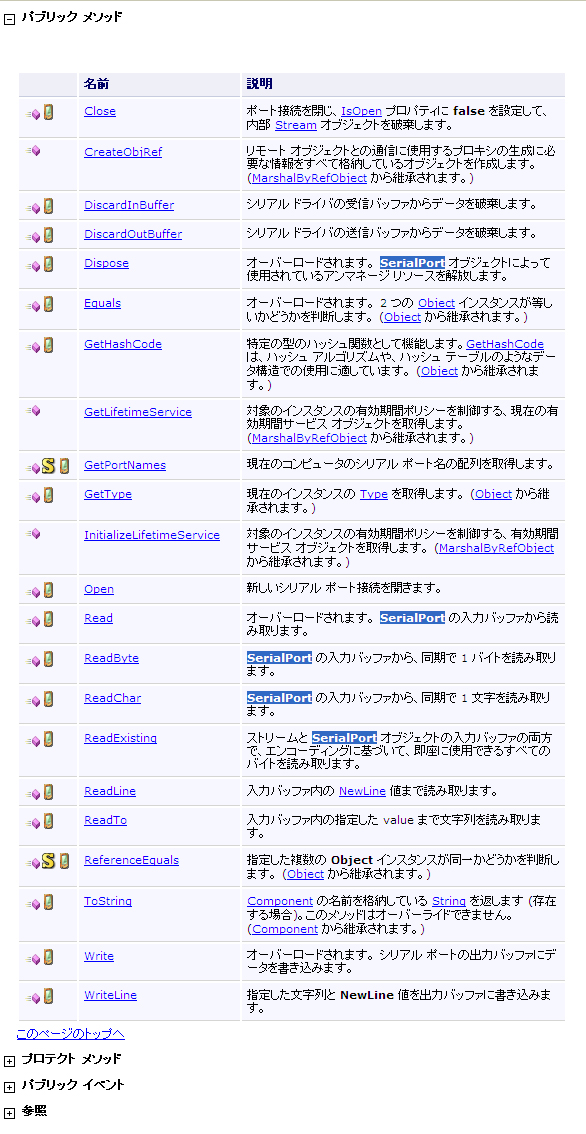Click the method icon beside GetLifetimeService

[34, 411]
